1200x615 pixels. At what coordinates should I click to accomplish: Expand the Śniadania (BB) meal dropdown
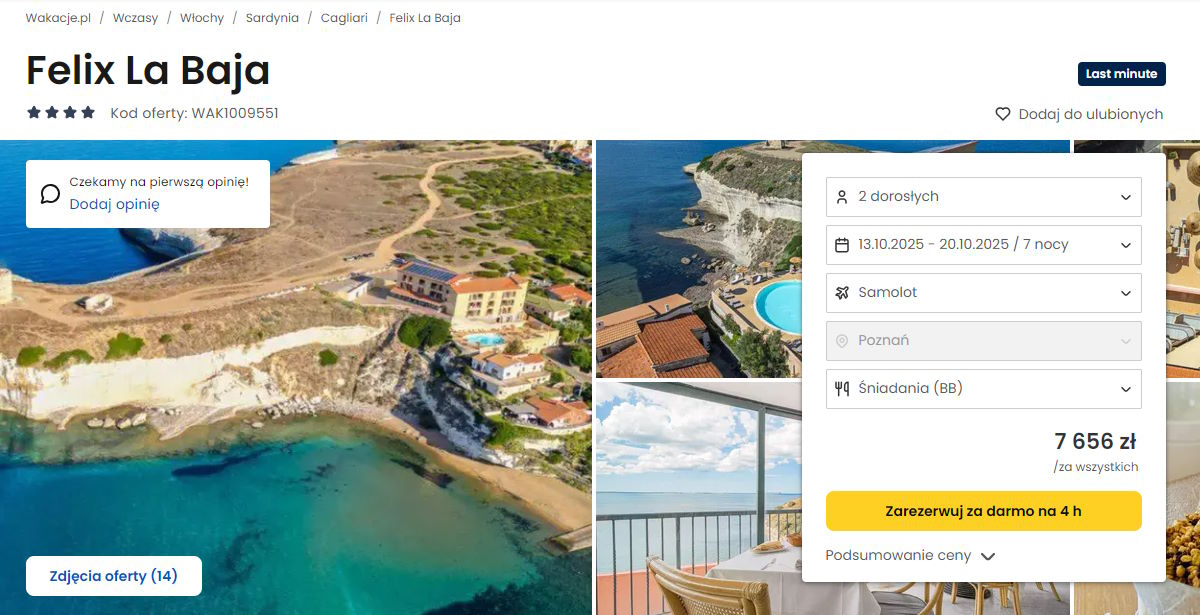(x=984, y=389)
